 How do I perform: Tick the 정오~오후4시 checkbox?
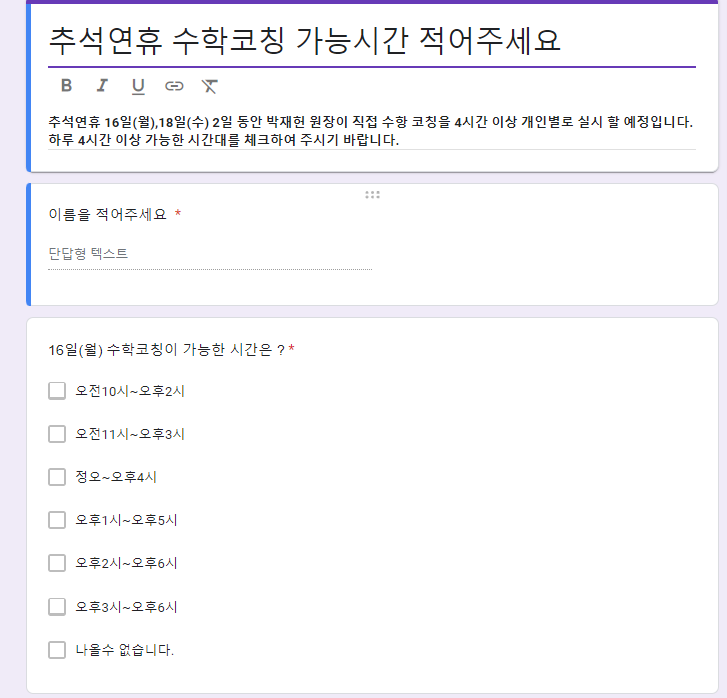[x=57, y=477]
